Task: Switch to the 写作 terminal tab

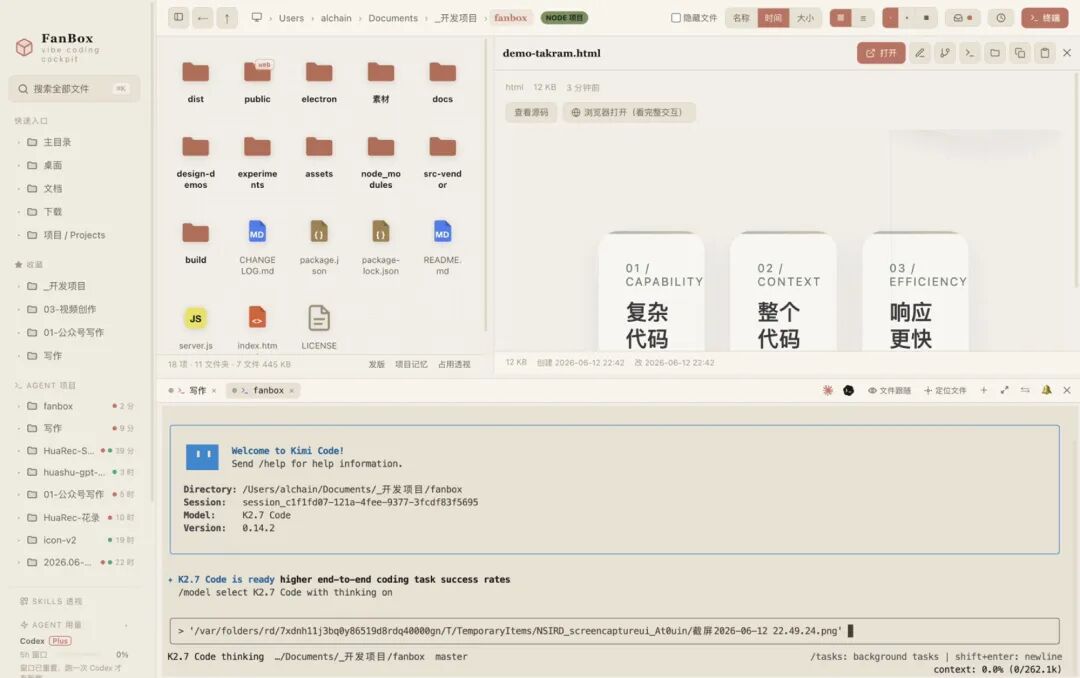Action: (x=192, y=390)
